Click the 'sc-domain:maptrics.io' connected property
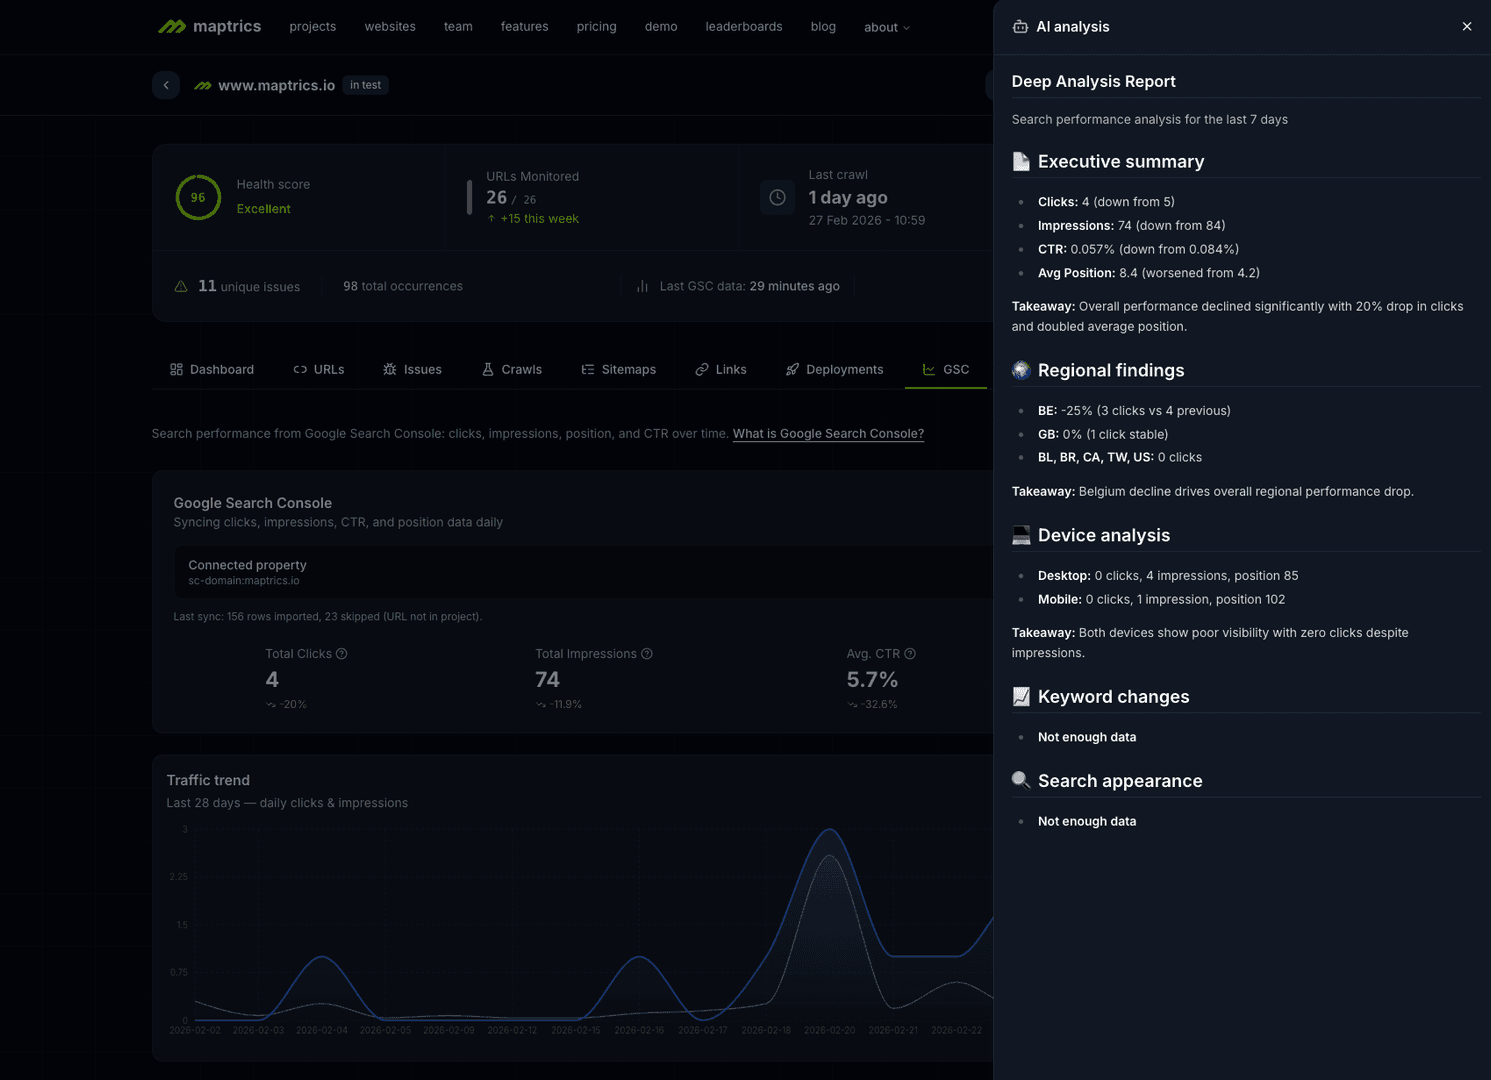The image size is (1491, 1080). (x=244, y=581)
